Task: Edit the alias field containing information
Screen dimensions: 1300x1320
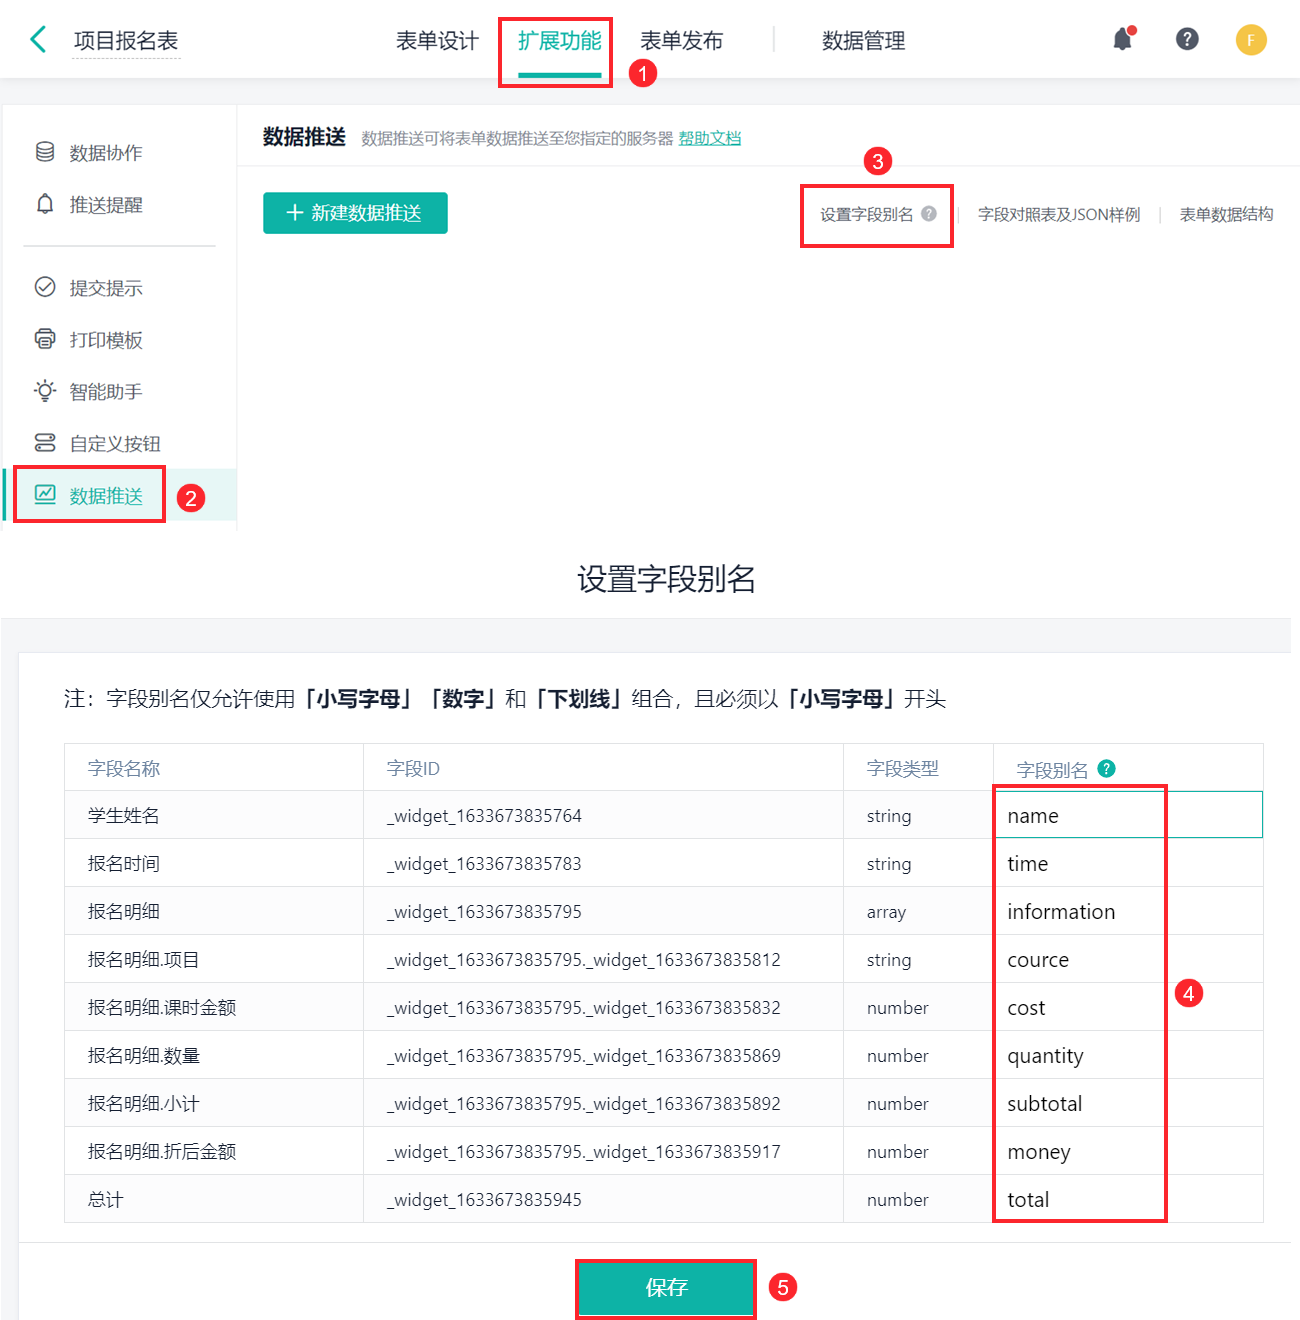Action: [1128, 911]
